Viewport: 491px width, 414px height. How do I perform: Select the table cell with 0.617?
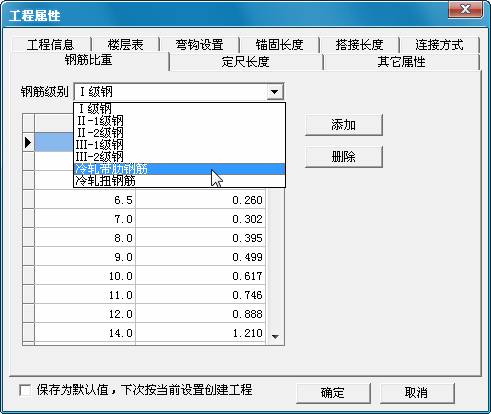[200, 276]
